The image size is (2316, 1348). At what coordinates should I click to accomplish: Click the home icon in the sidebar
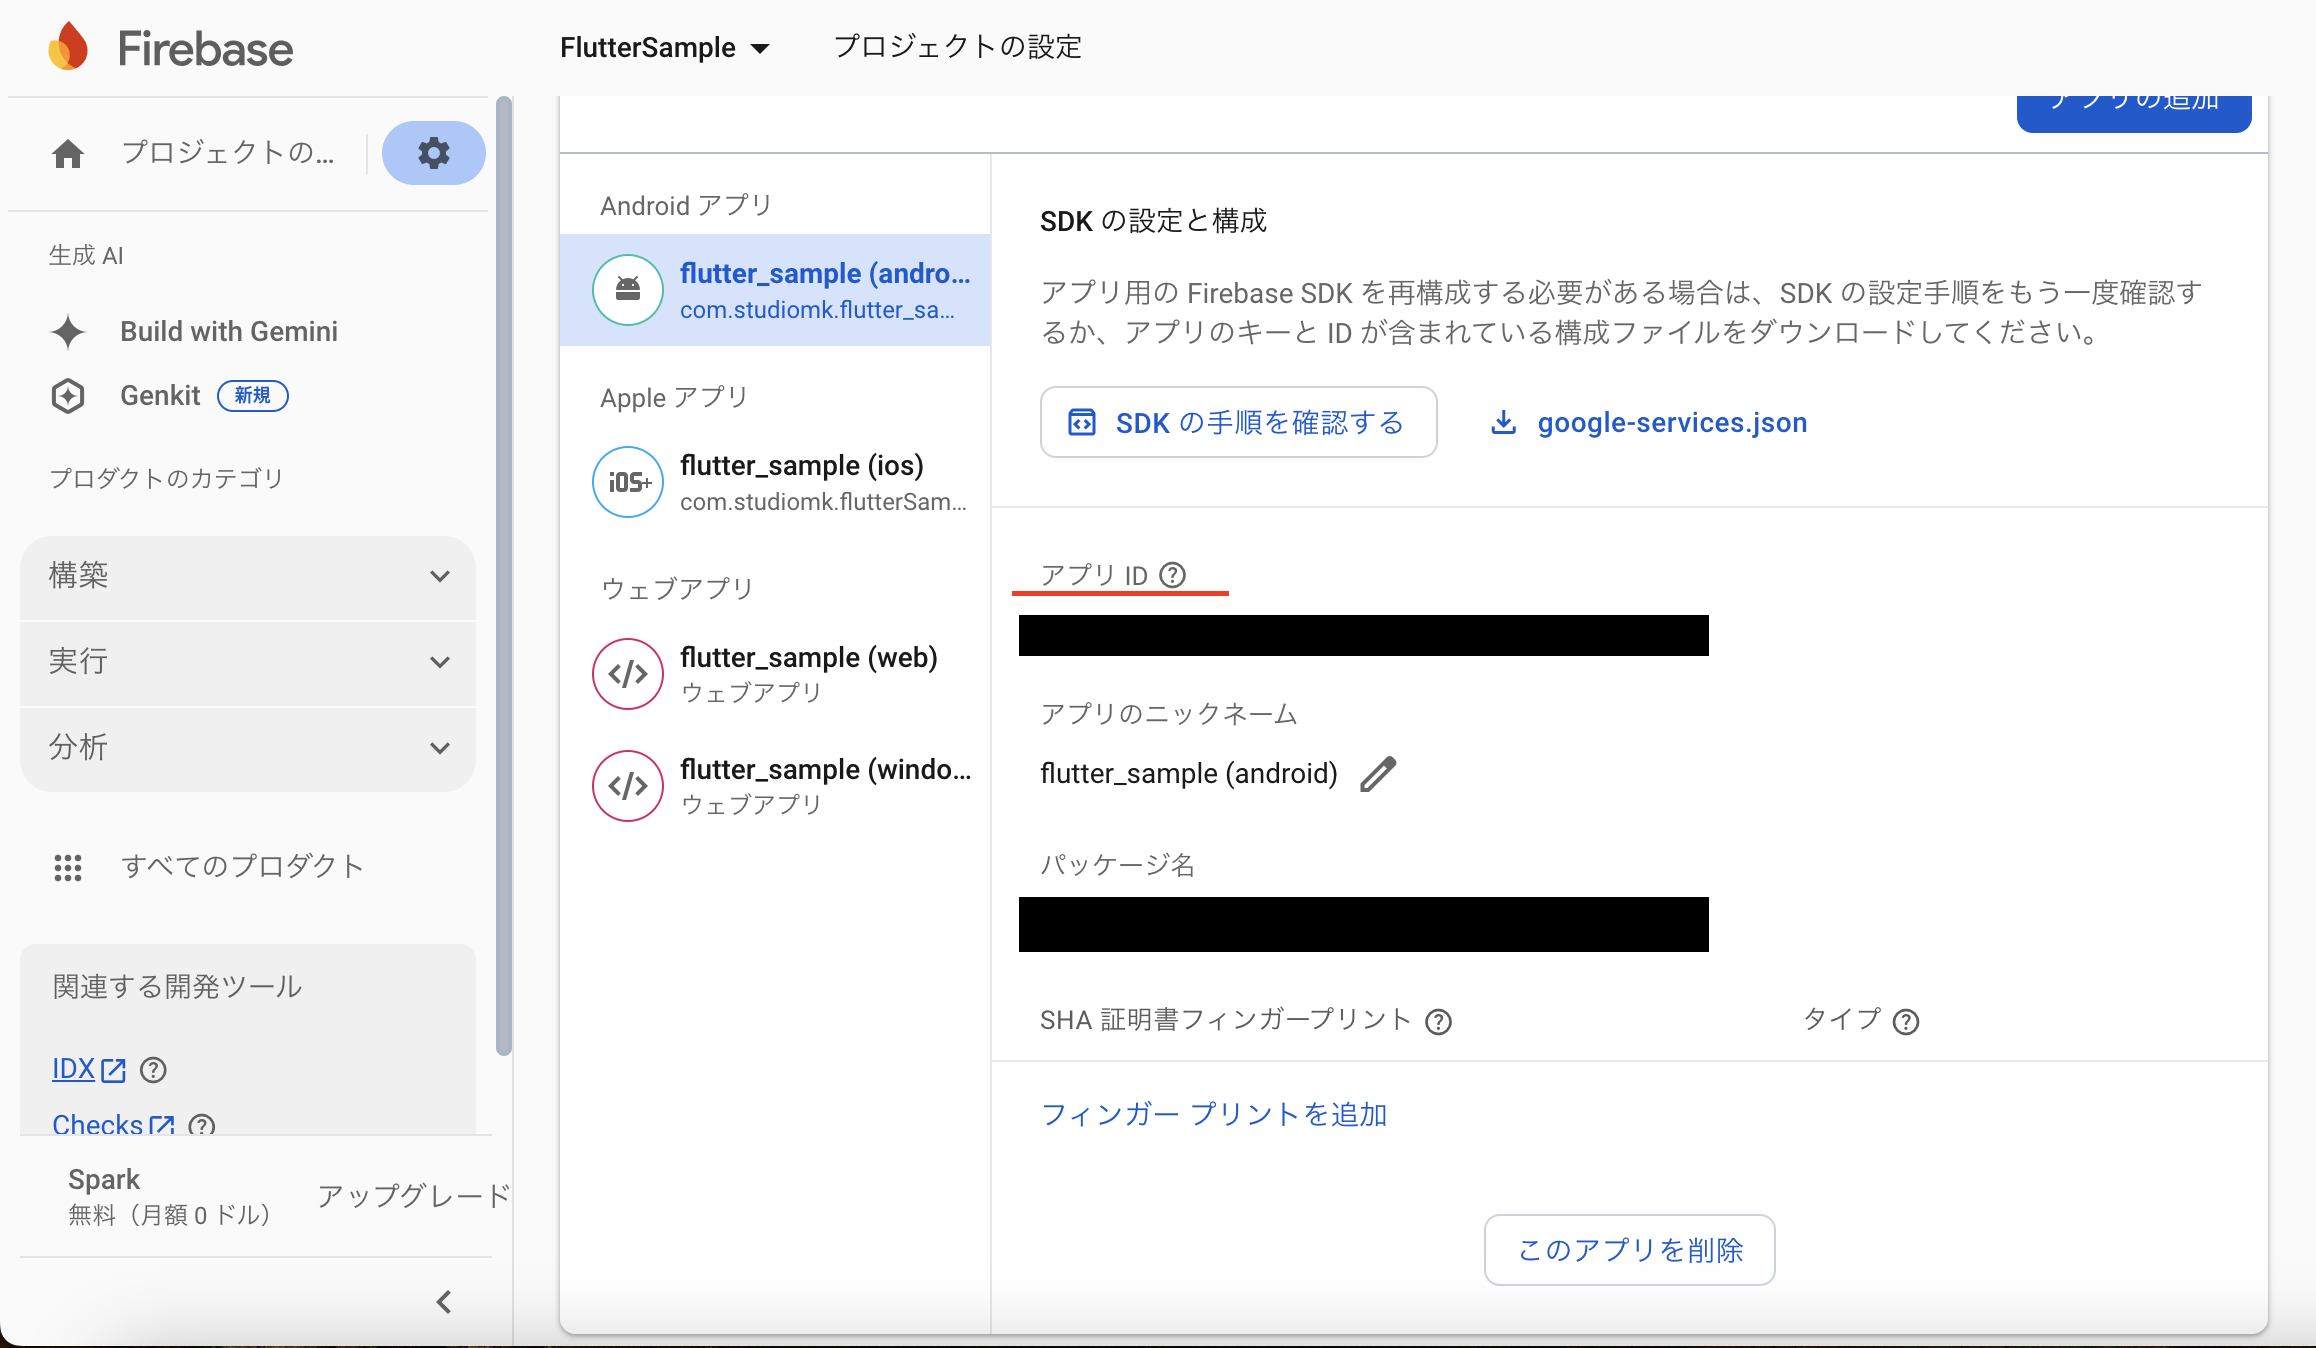point(67,153)
